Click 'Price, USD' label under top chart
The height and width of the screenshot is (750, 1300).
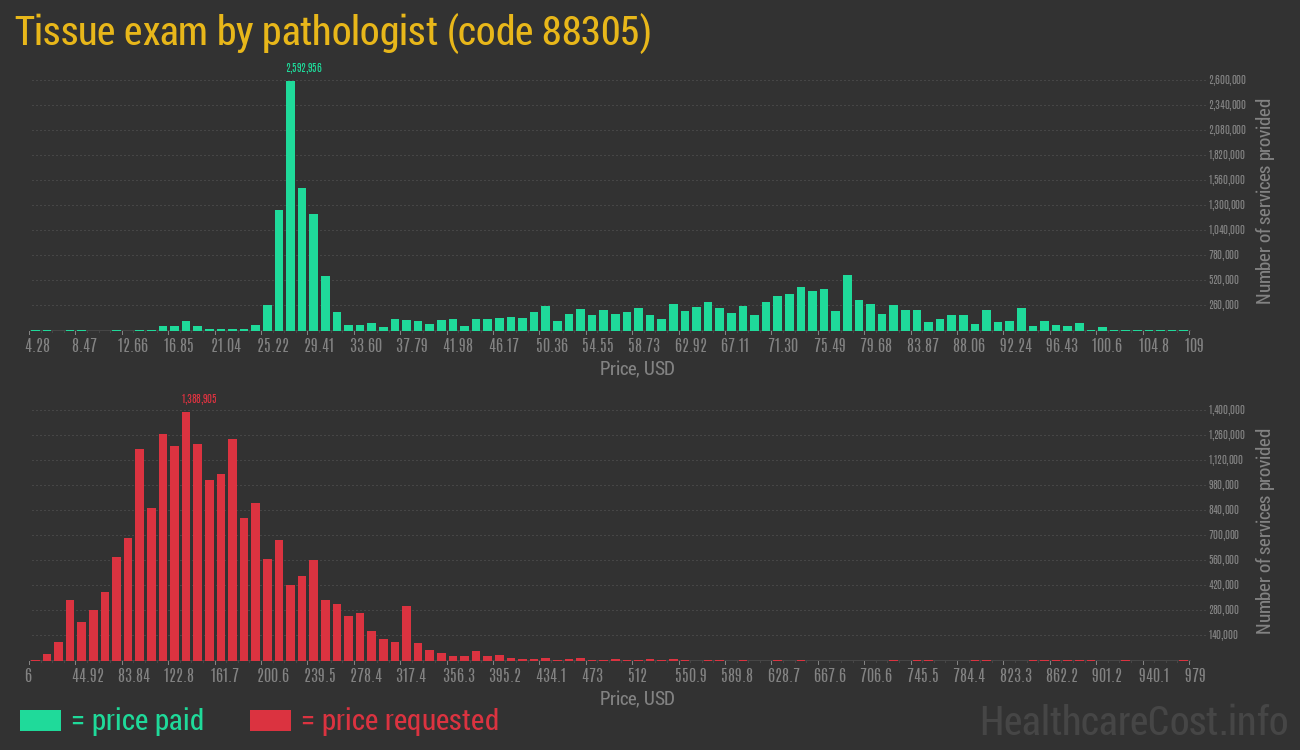pos(637,369)
